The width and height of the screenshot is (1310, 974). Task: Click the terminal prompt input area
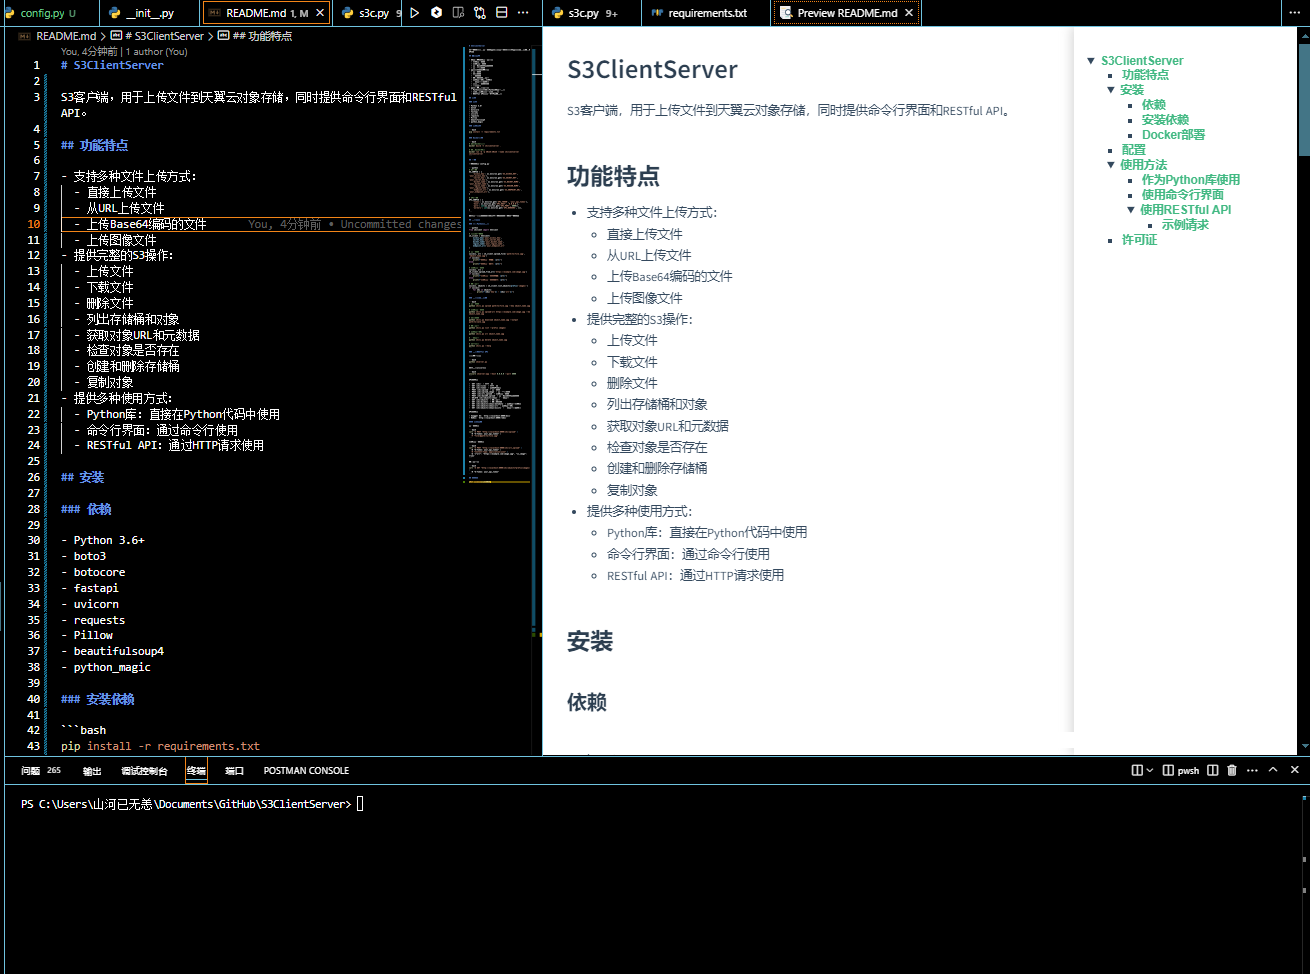point(360,804)
